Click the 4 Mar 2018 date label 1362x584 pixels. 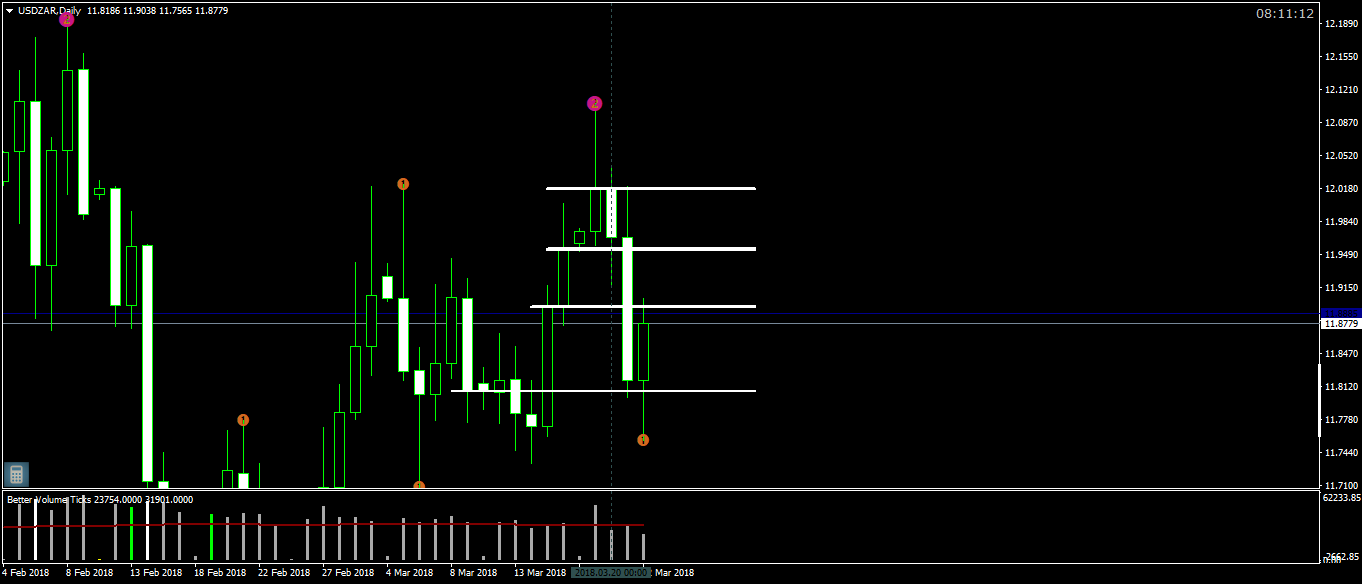tap(409, 573)
